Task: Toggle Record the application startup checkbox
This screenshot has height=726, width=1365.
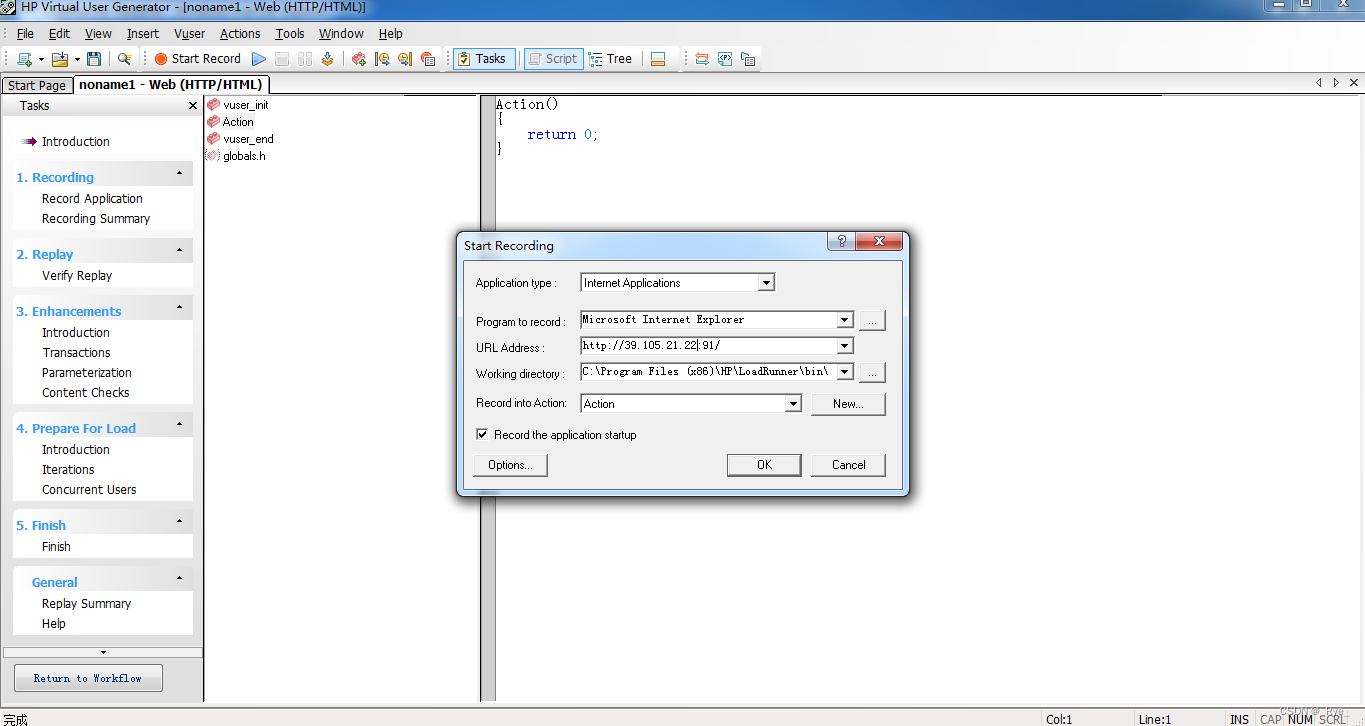Action: pos(482,435)
